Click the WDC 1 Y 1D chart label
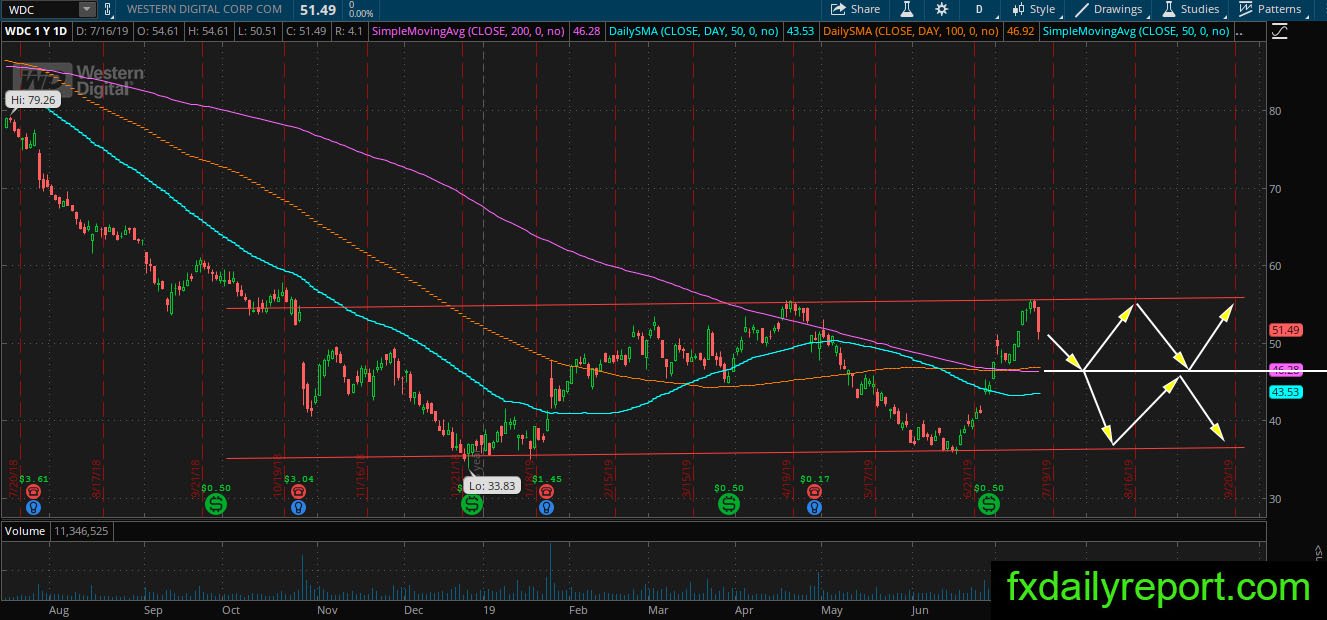 [37, 31]
